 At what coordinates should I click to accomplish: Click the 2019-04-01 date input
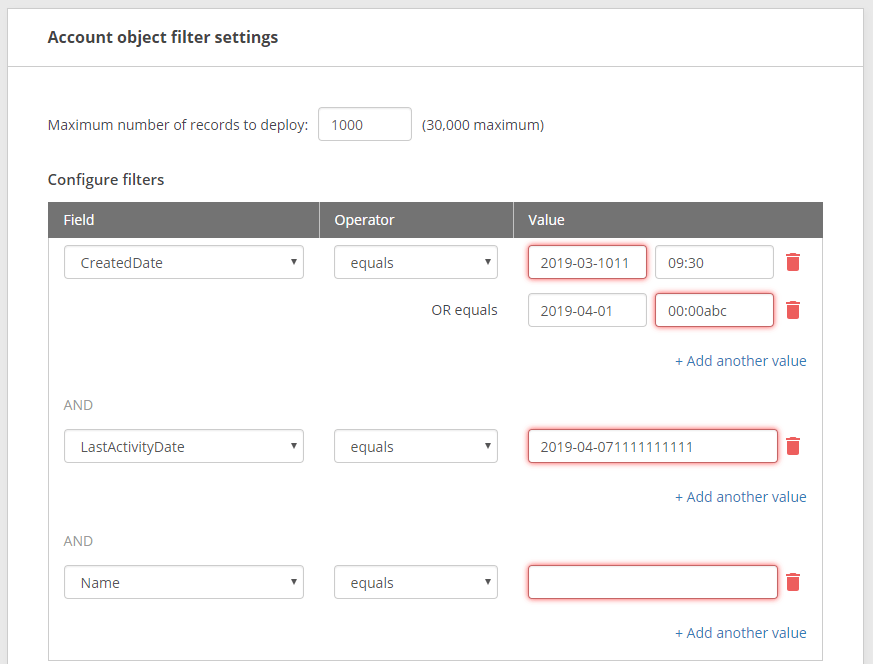click(x=587, y=311)
